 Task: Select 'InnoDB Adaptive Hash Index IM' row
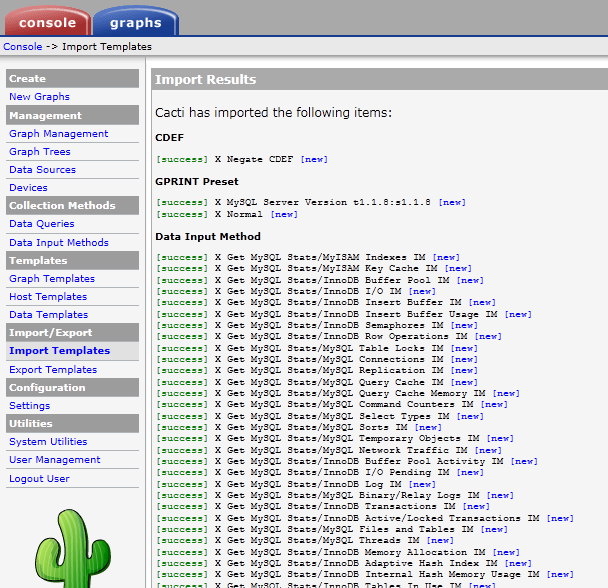pos(344,563)
